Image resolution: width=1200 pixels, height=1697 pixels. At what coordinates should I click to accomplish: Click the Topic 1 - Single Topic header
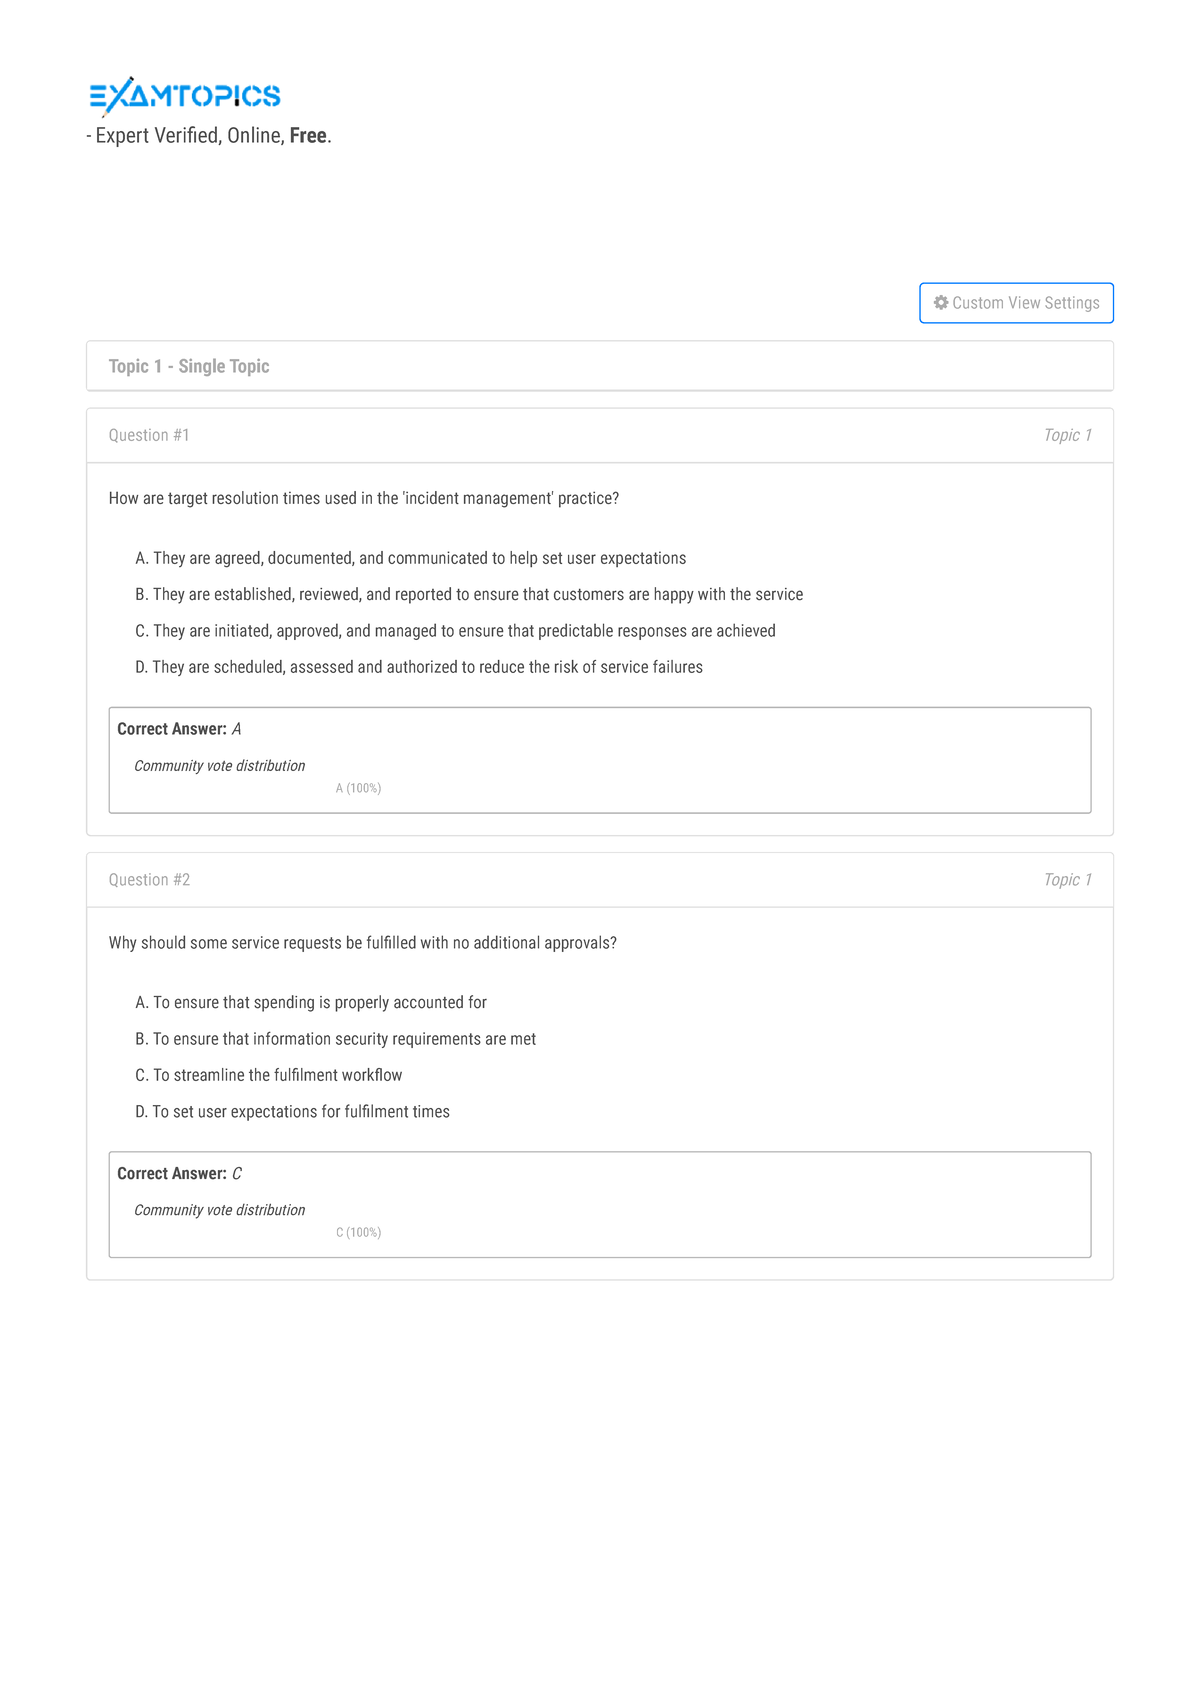click(189, 366)
